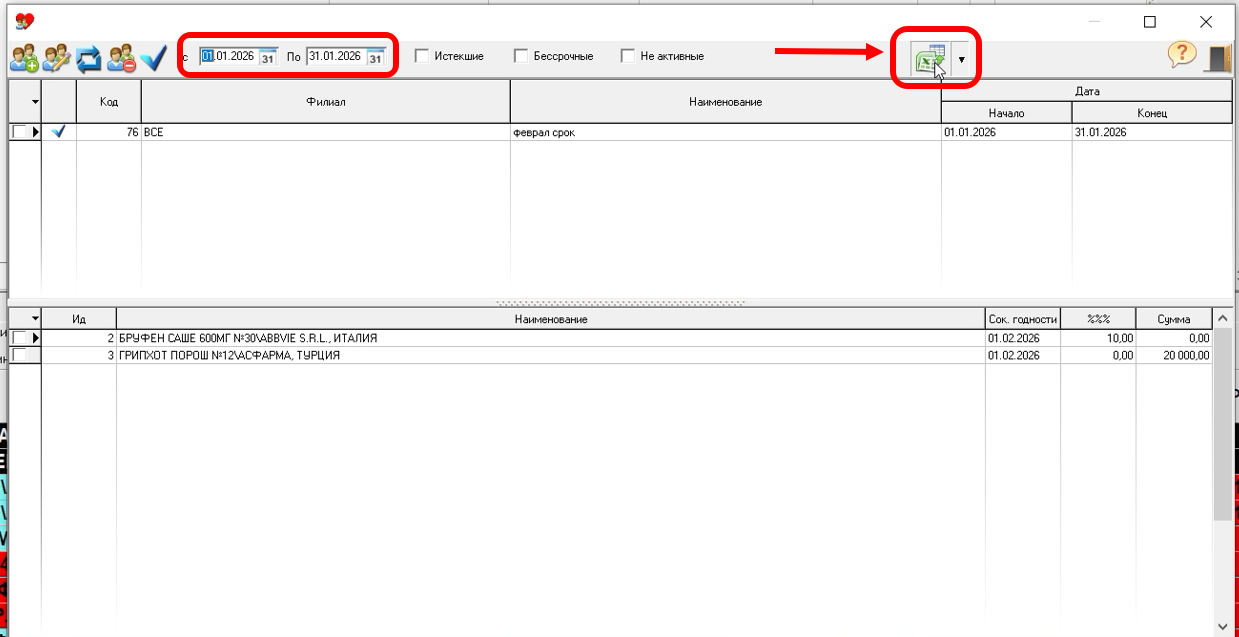Click the expiry date of БРУФЕН row
Screen dimensions: 1239x637
pyautogui.click(x=1023, y=338)
